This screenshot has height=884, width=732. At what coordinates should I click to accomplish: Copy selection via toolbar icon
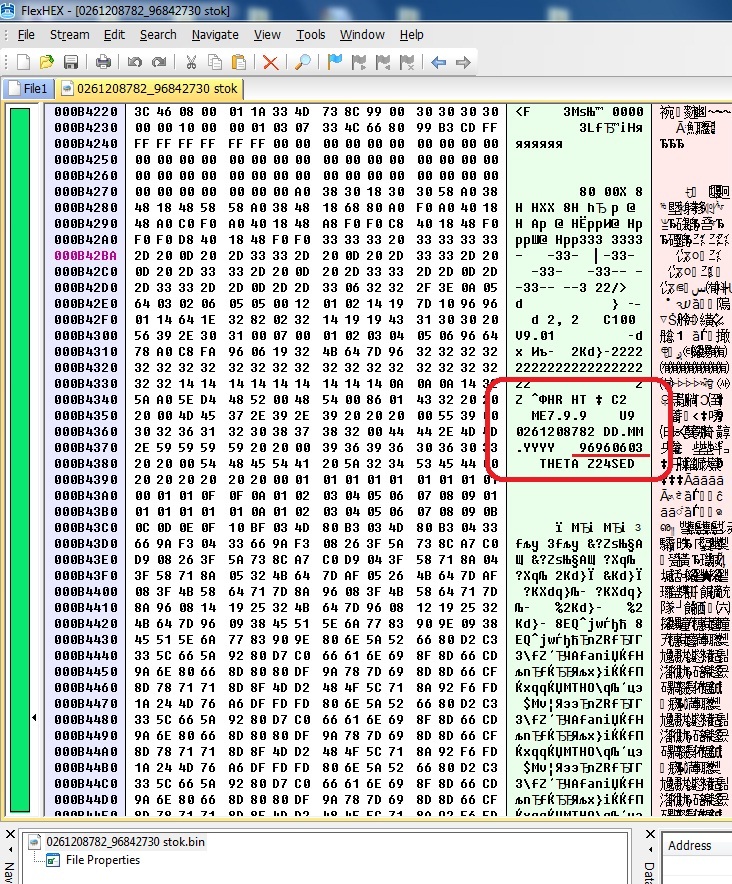(x=215, y=62)
